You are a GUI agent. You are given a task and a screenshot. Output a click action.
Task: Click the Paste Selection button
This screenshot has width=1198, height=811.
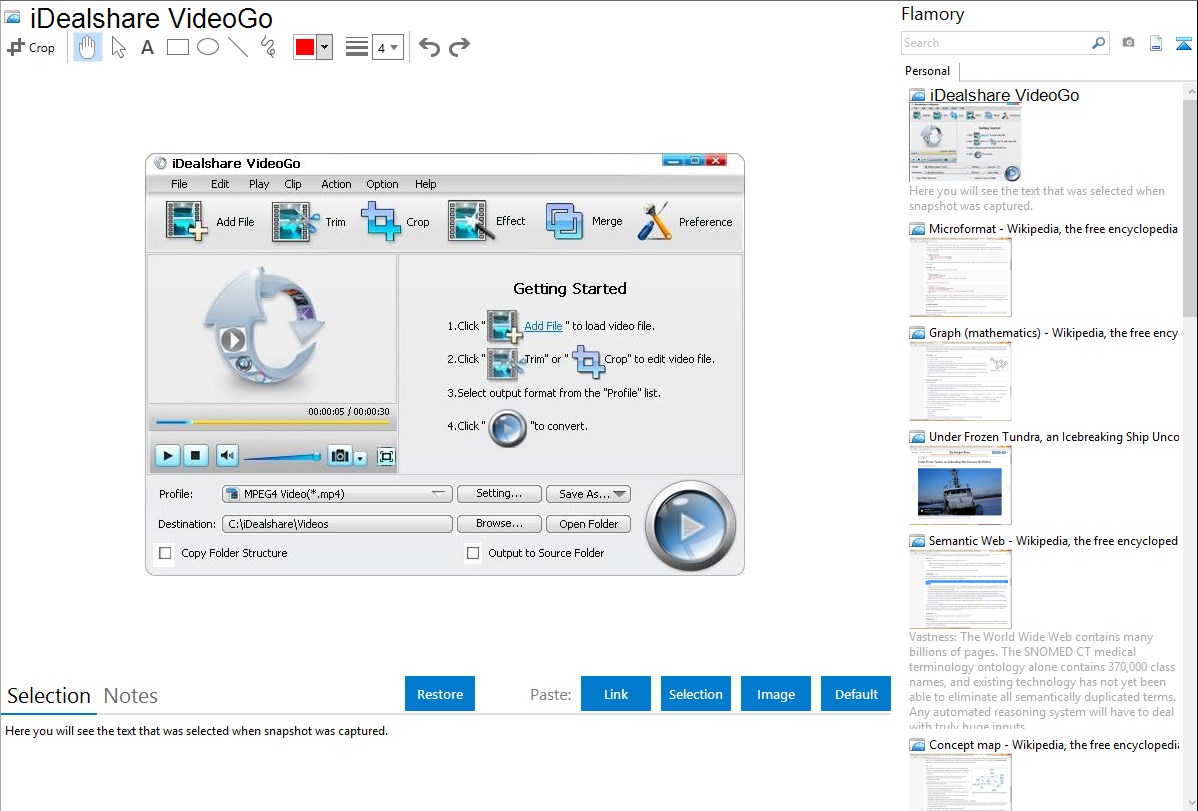click(x=696, y=693)
